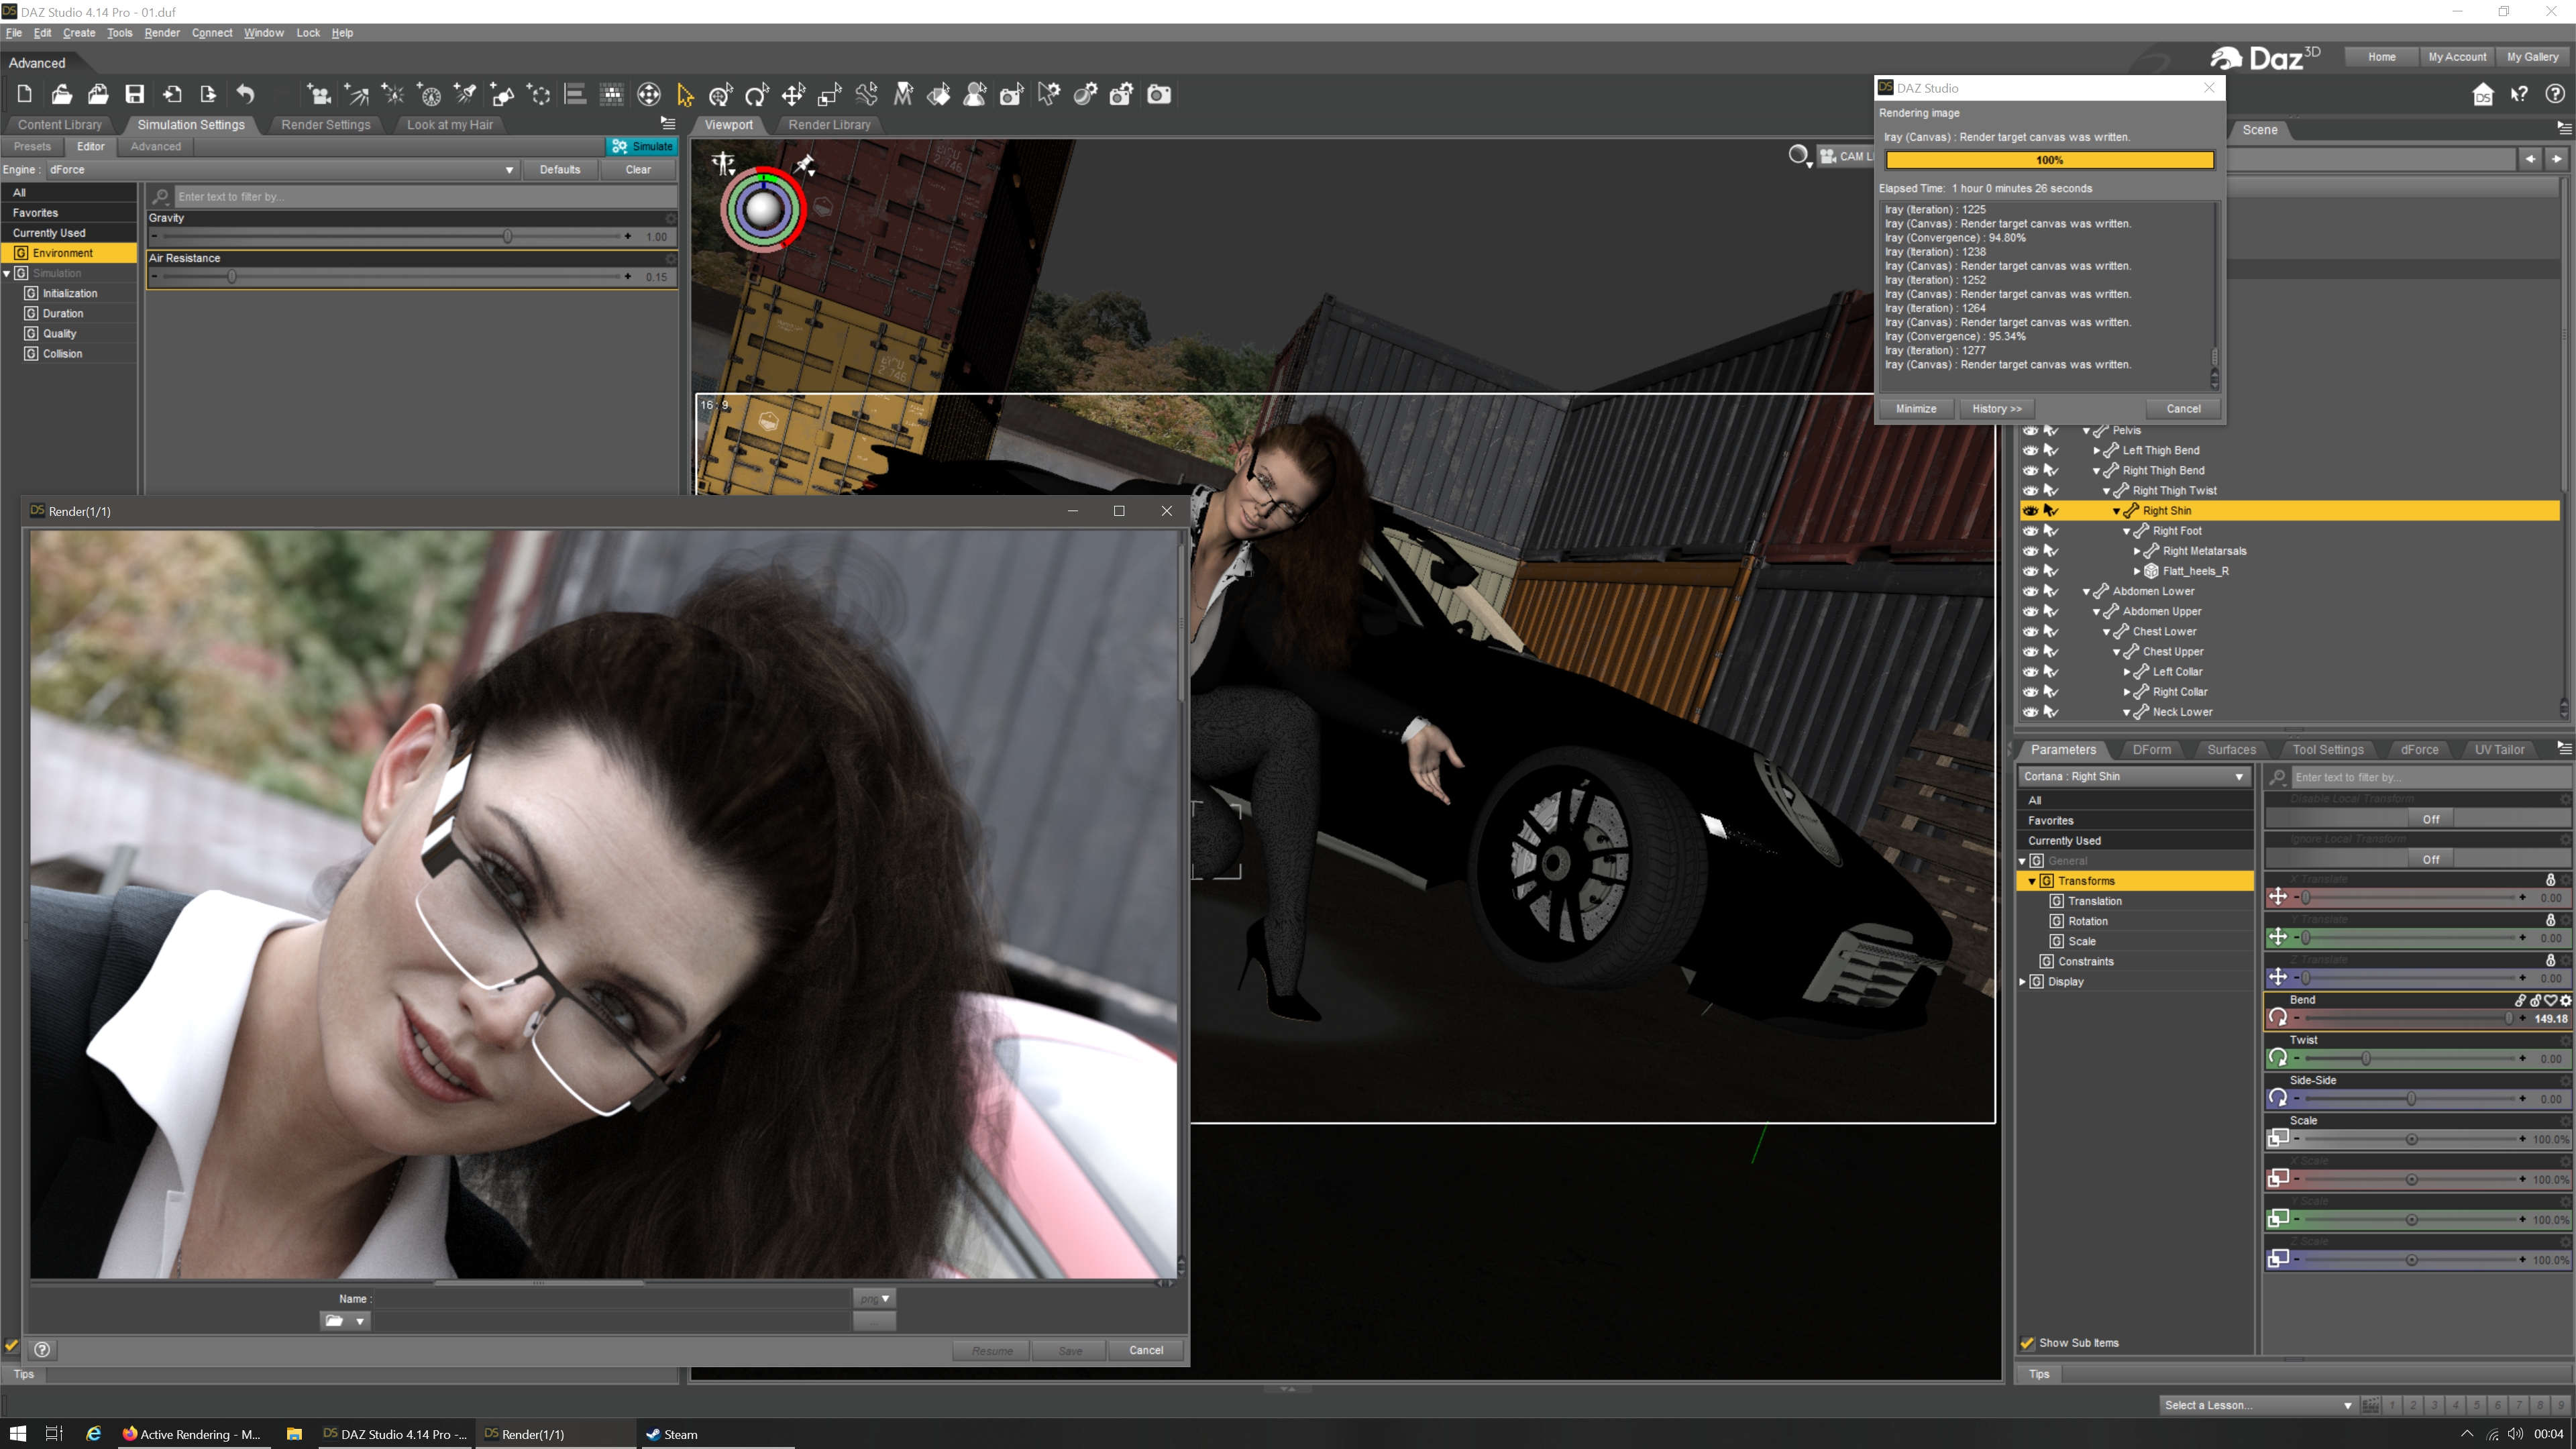Open the Render menu
This screenshot has height=1449, width=2576.
point(162,33)
